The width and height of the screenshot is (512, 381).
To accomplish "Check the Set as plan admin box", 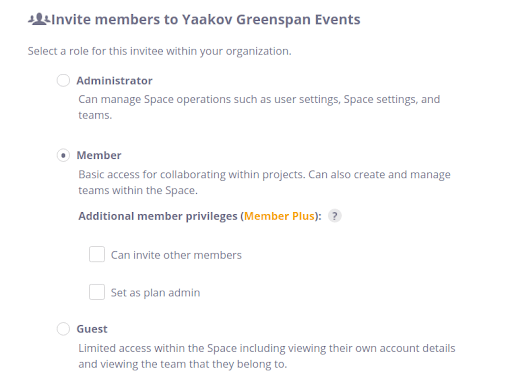I will pyautogui.click(x=97, y=292).
